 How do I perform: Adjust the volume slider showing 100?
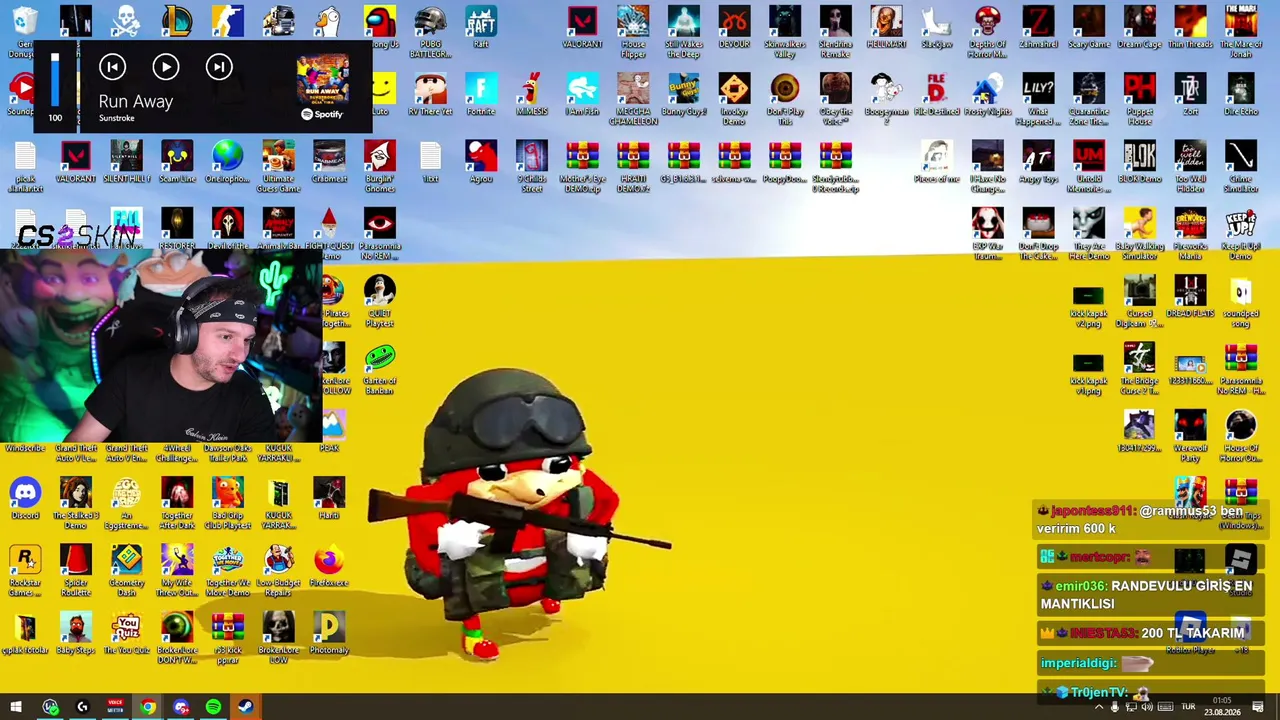[55, 80]
